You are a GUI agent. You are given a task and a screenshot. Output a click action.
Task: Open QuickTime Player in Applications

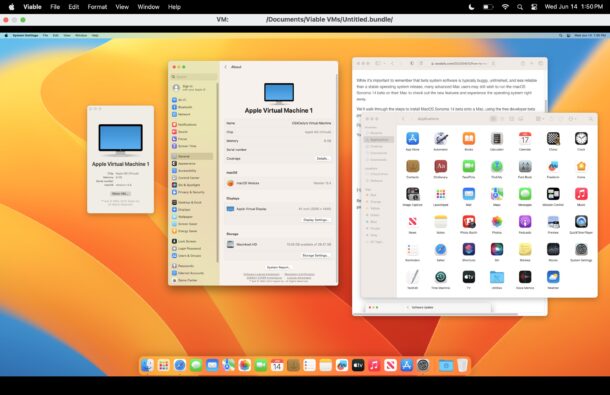point(581,222)
